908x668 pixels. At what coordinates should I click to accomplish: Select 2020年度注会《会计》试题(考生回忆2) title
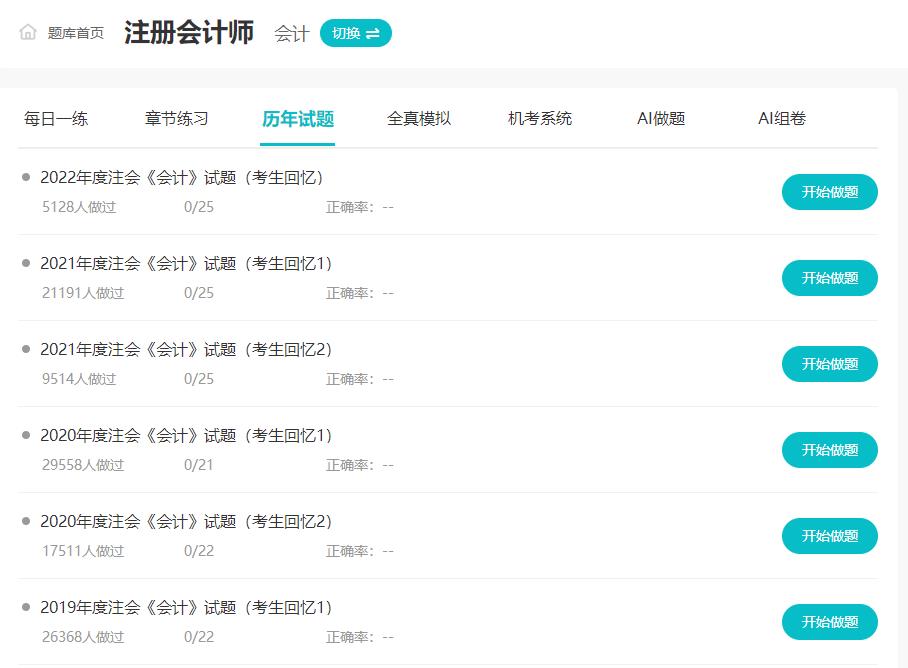tap(186, 522)
